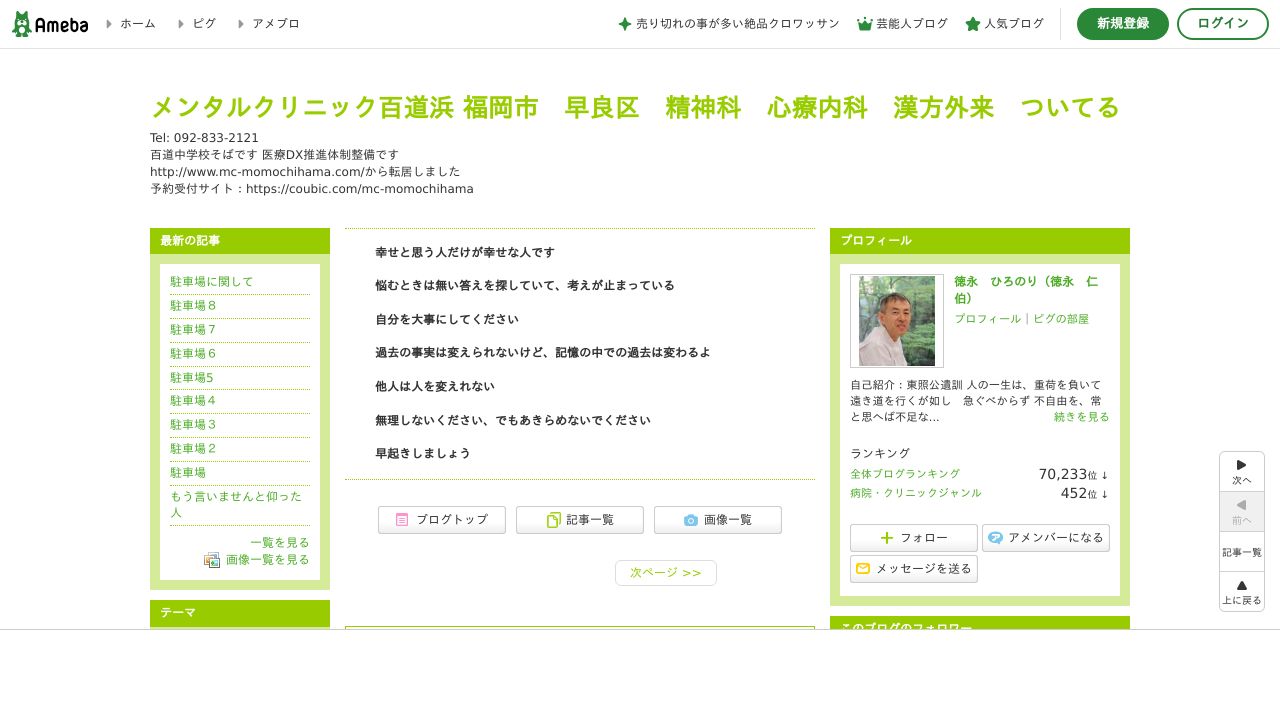Click the envelope icon on メッセージを送る
This screenshot has height=720, width=1280.
(x=864, y=569)
